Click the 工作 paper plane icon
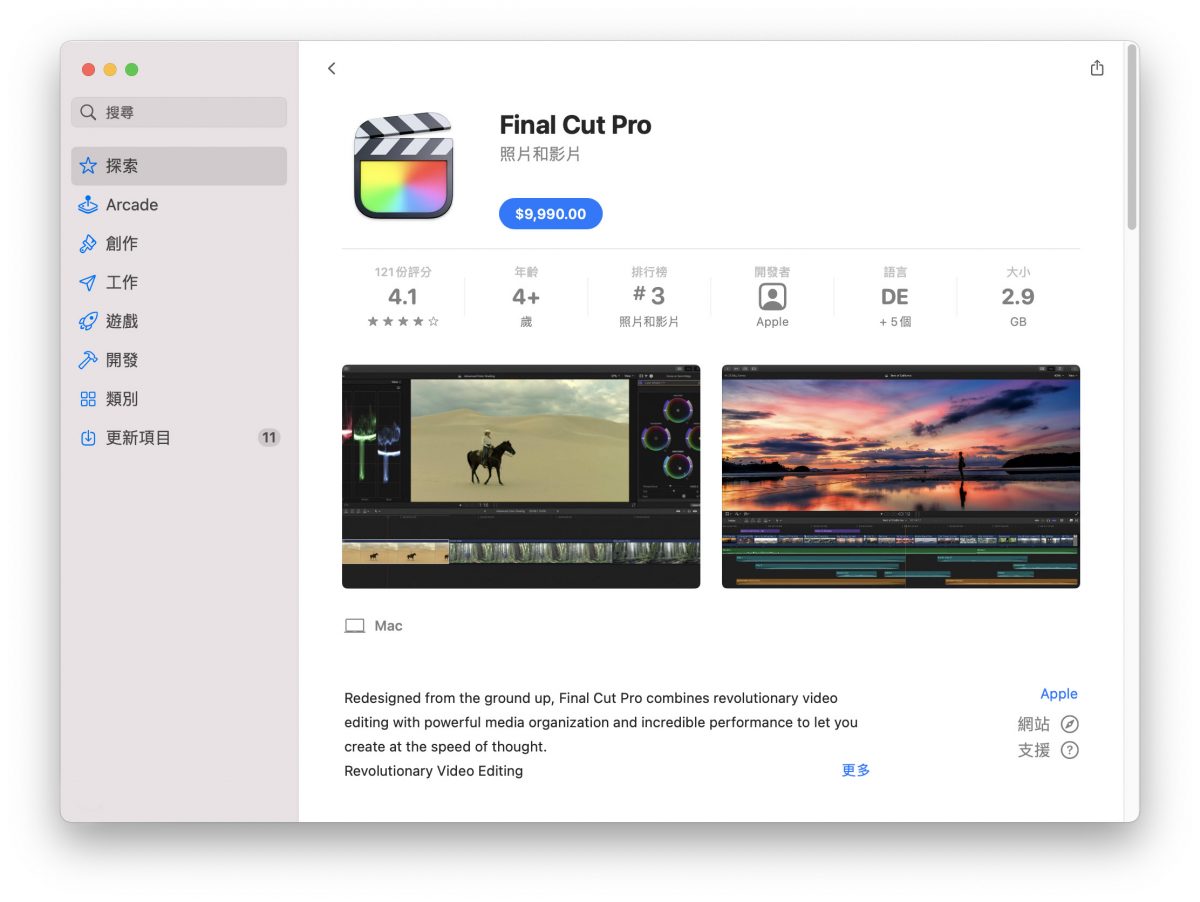Screen dimensions: 1200x902 (88, 283)
